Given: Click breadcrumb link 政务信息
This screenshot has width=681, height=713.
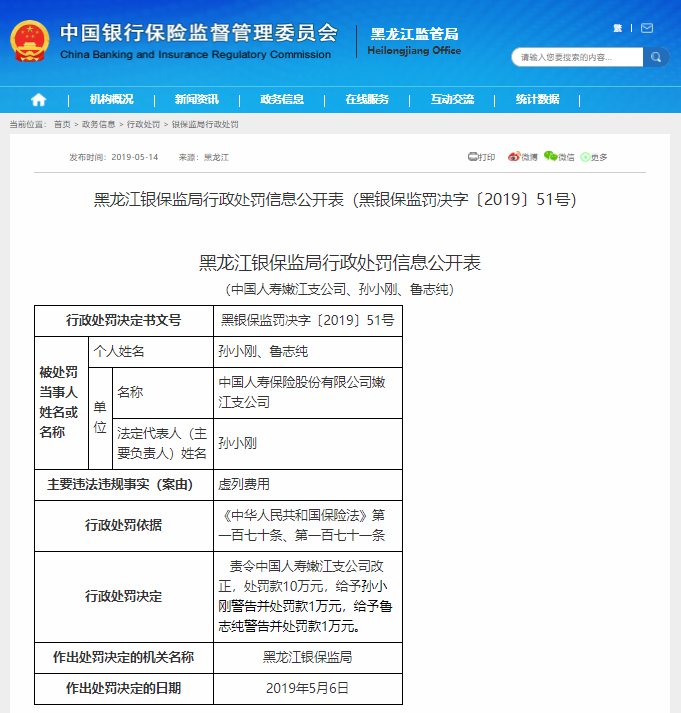Looking at the screenshot, I should click(x=98, y=125).
